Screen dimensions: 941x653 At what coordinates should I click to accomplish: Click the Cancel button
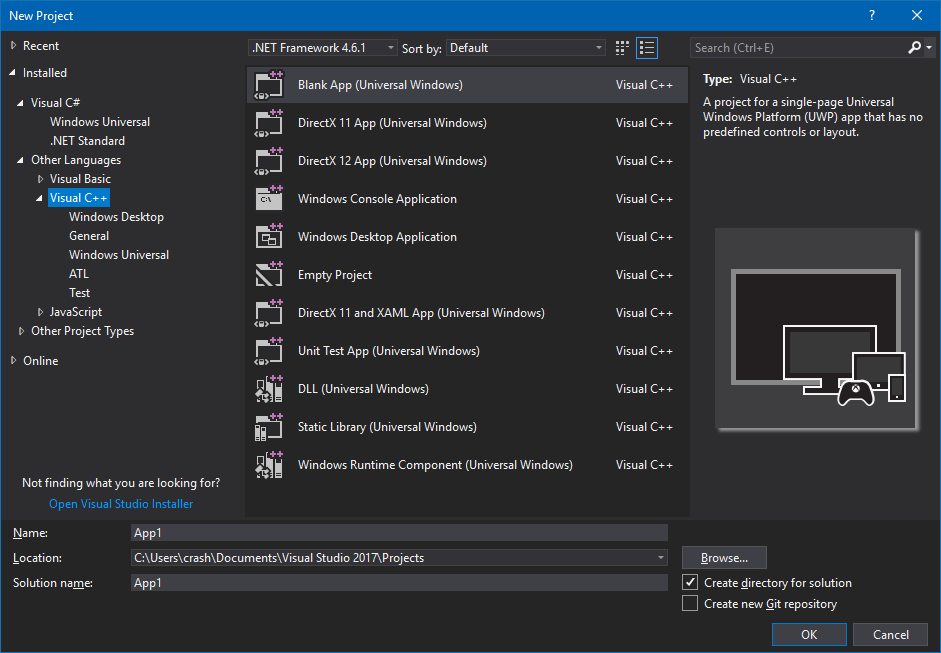click(891, 634)
